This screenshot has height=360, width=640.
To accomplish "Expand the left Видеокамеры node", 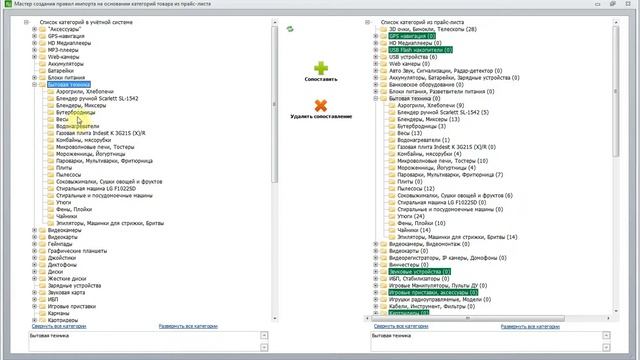I will (34, 230).
